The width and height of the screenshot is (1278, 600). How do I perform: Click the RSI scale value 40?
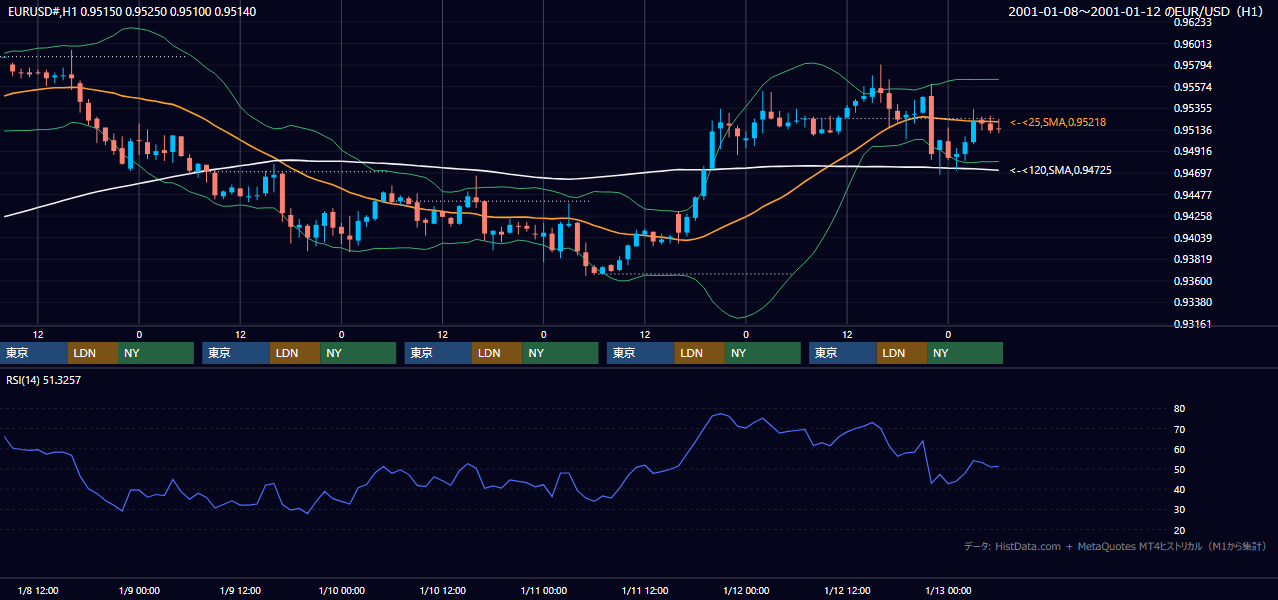point(1180,489)
